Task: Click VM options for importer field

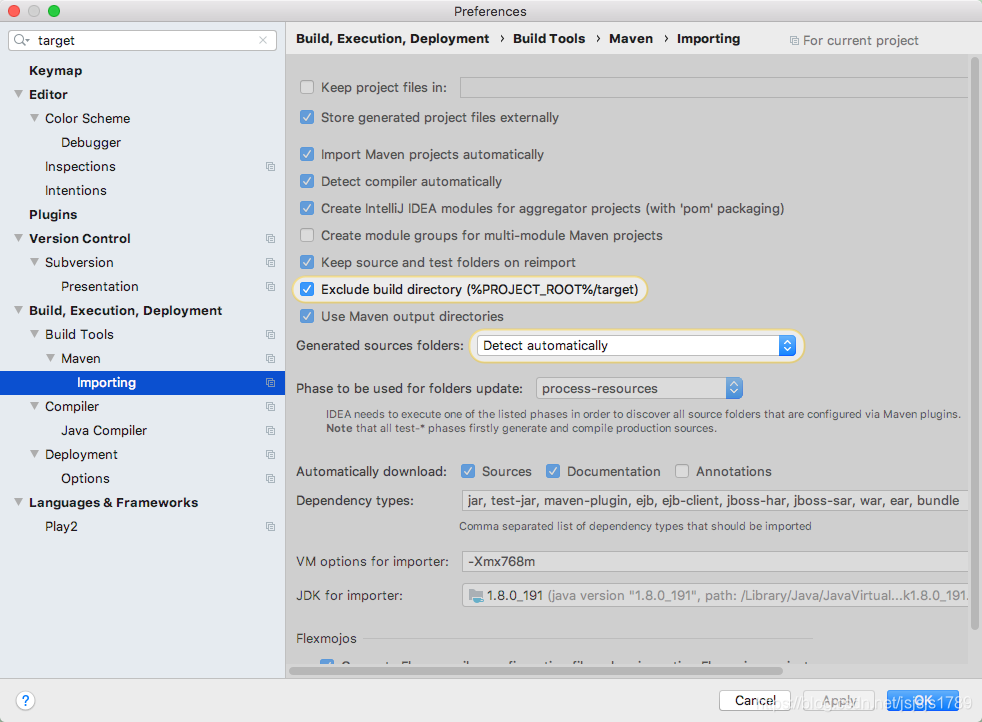Action: coord(715,561)
